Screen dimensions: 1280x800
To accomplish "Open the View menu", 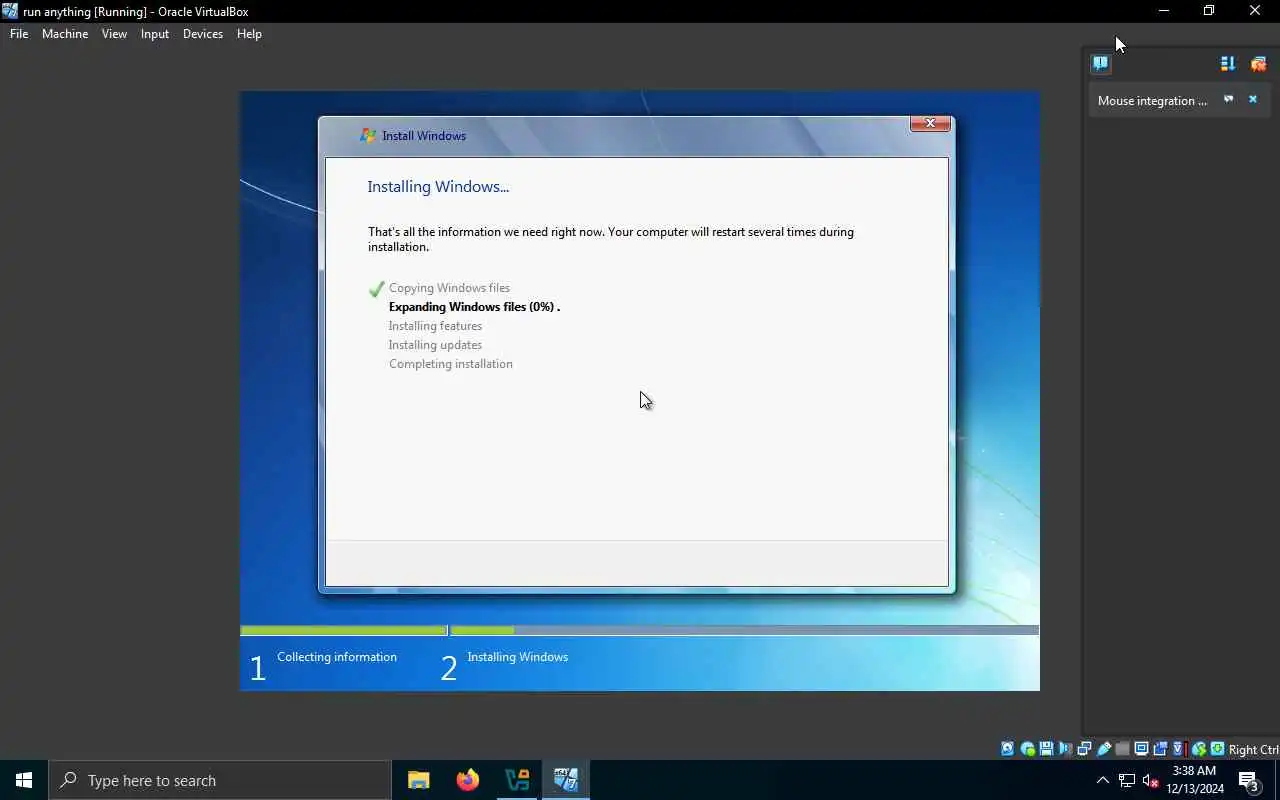I will pyautogui.click(x=114, y=33).
